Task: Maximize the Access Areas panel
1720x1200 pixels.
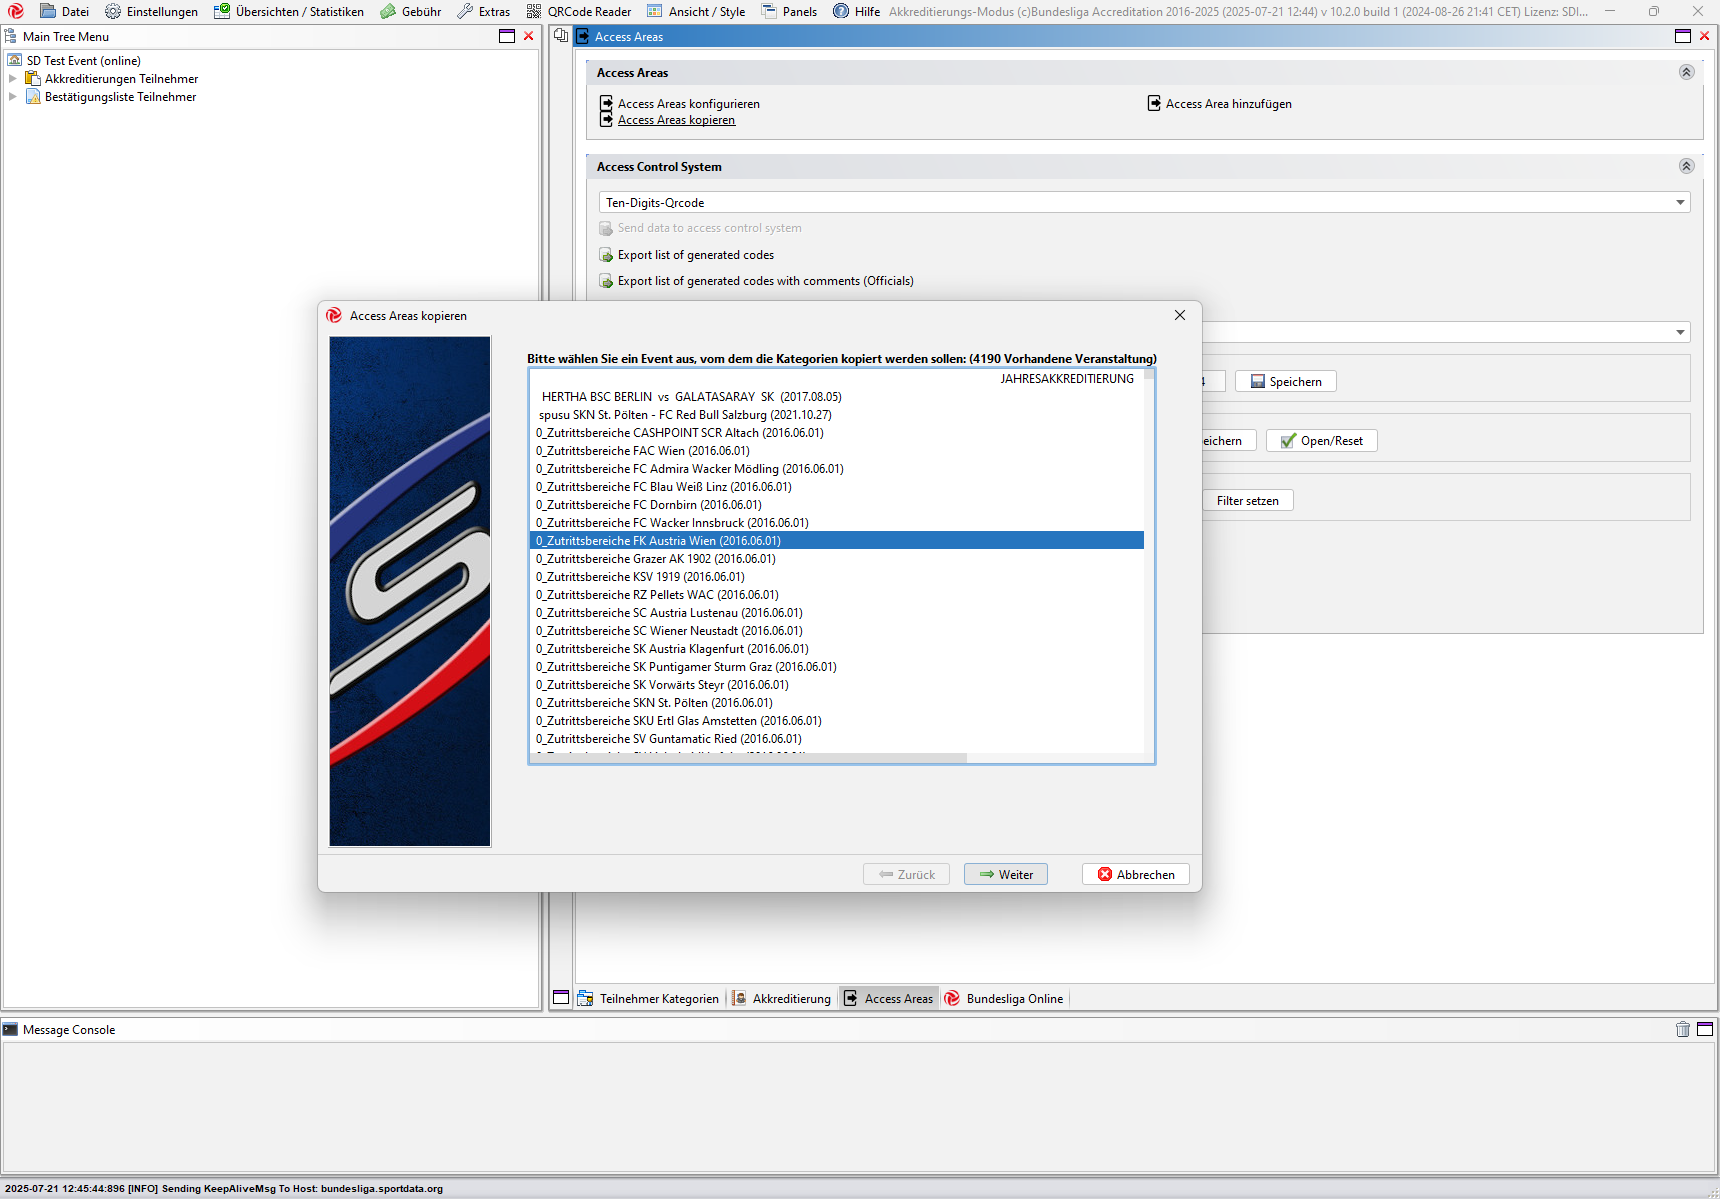Action: coord(1683,36)
